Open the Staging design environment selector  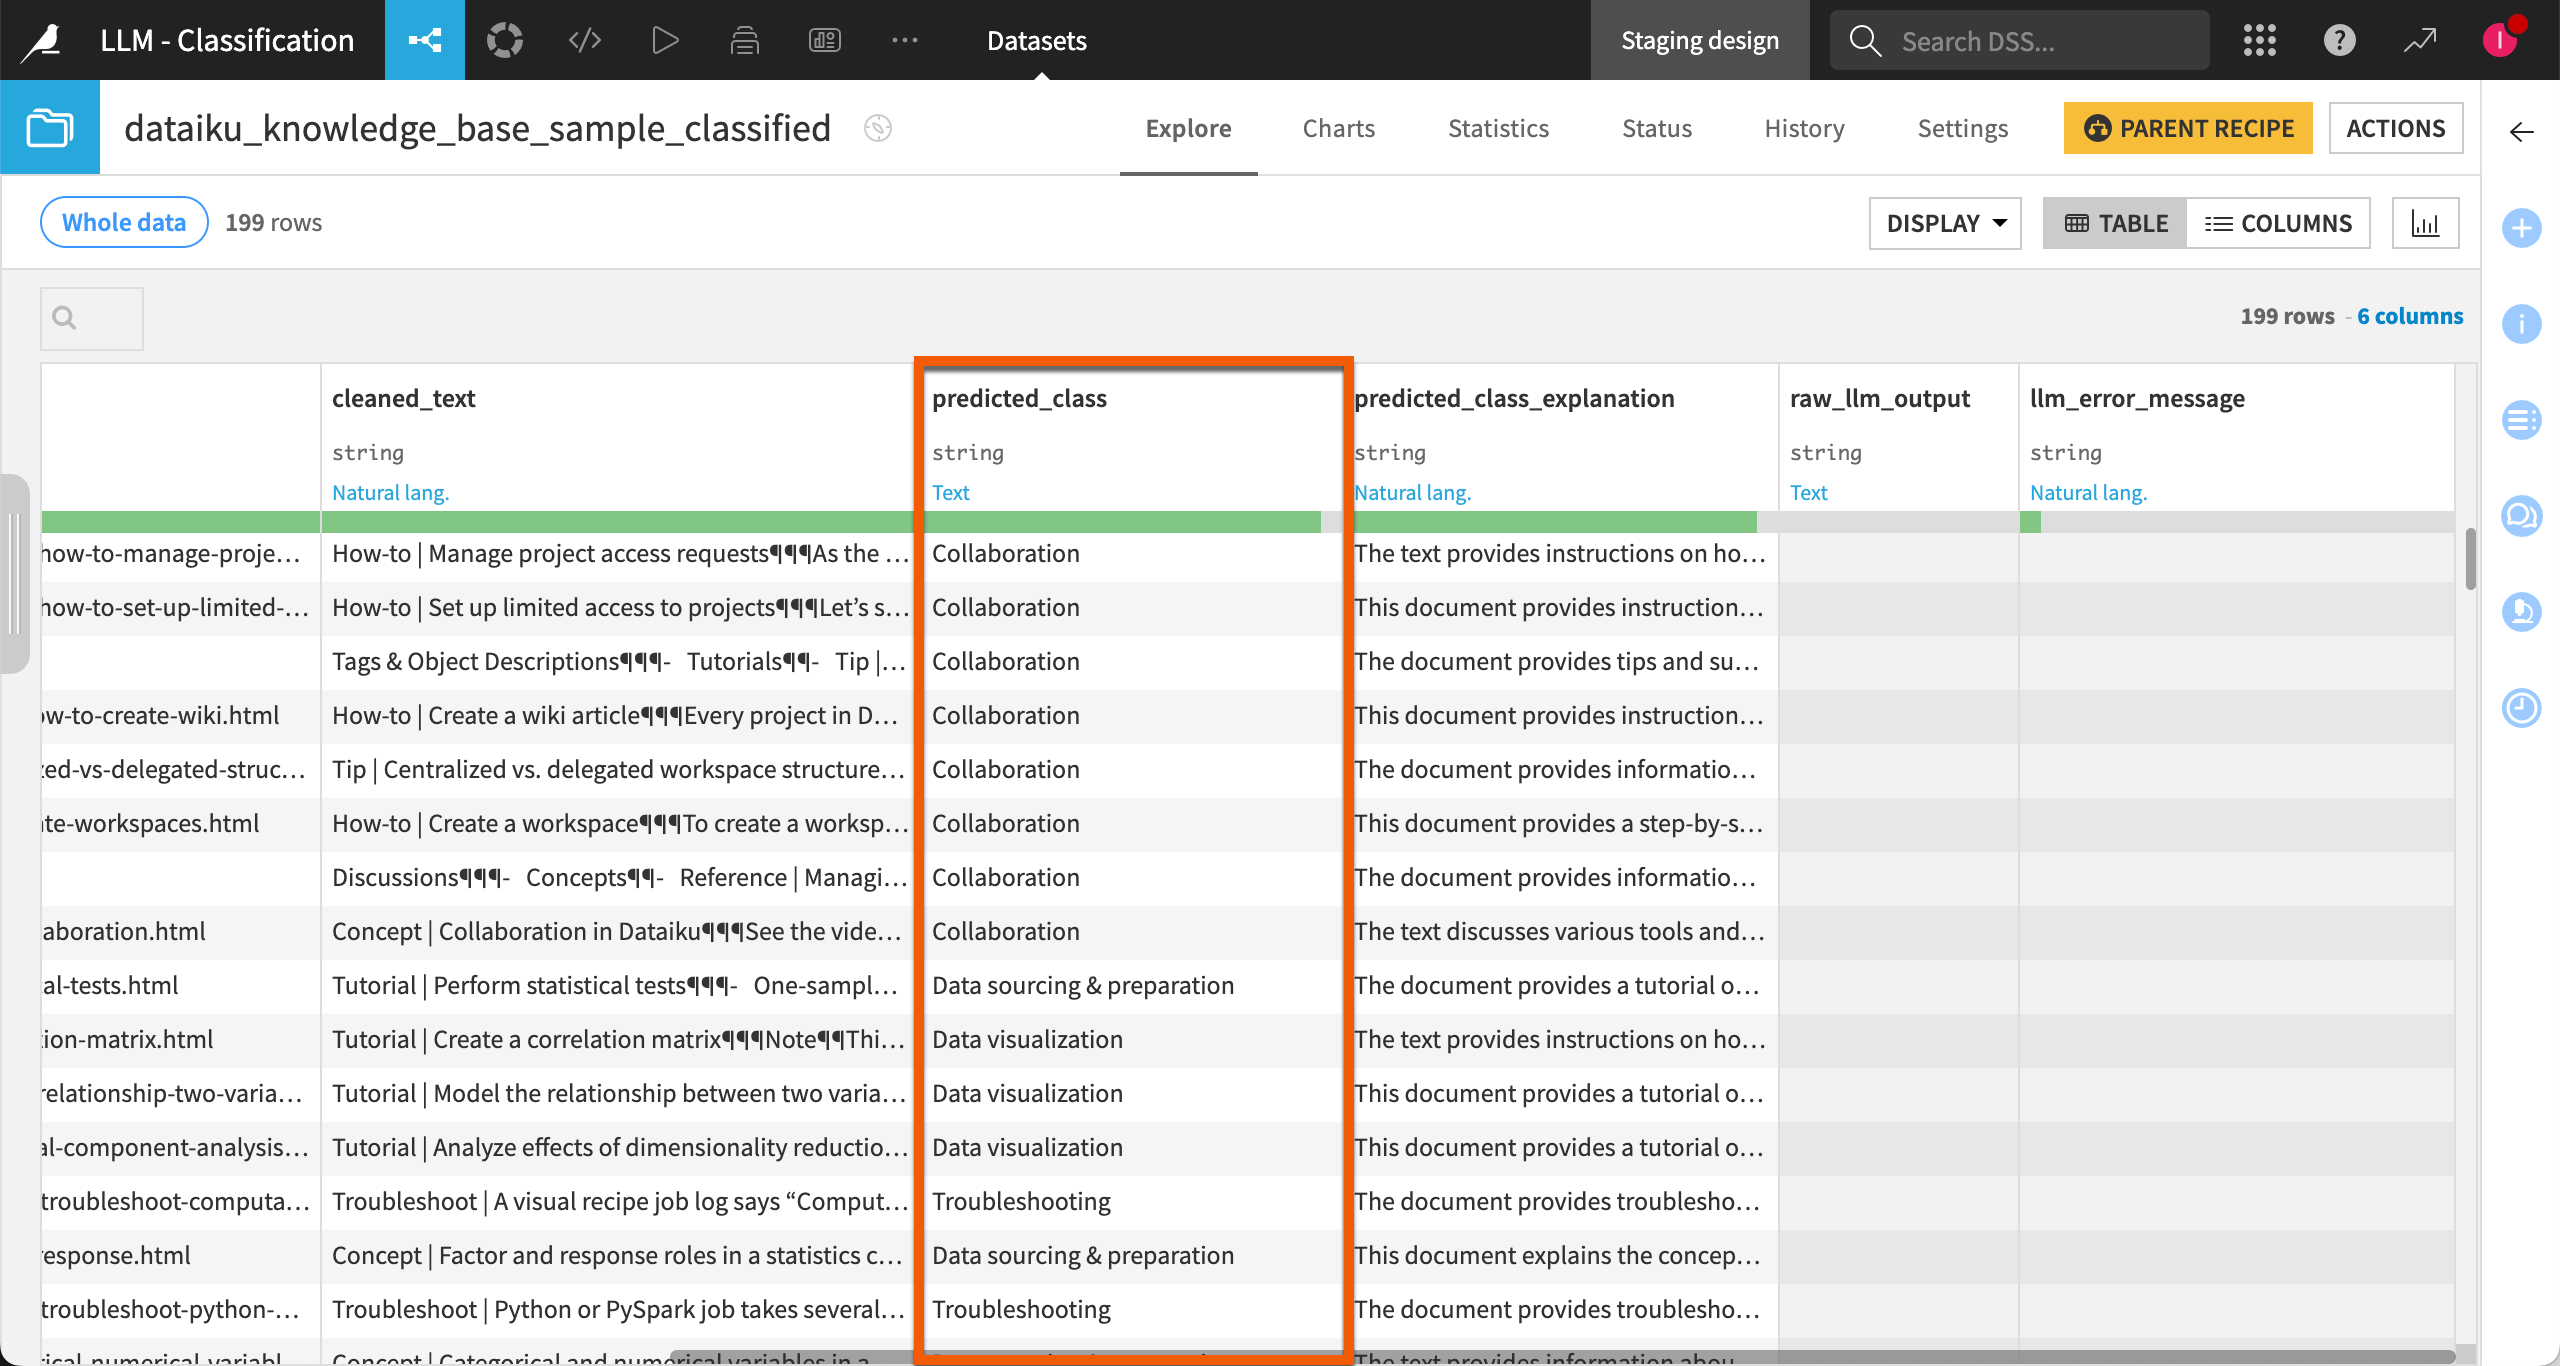[x=1700, y=40]
